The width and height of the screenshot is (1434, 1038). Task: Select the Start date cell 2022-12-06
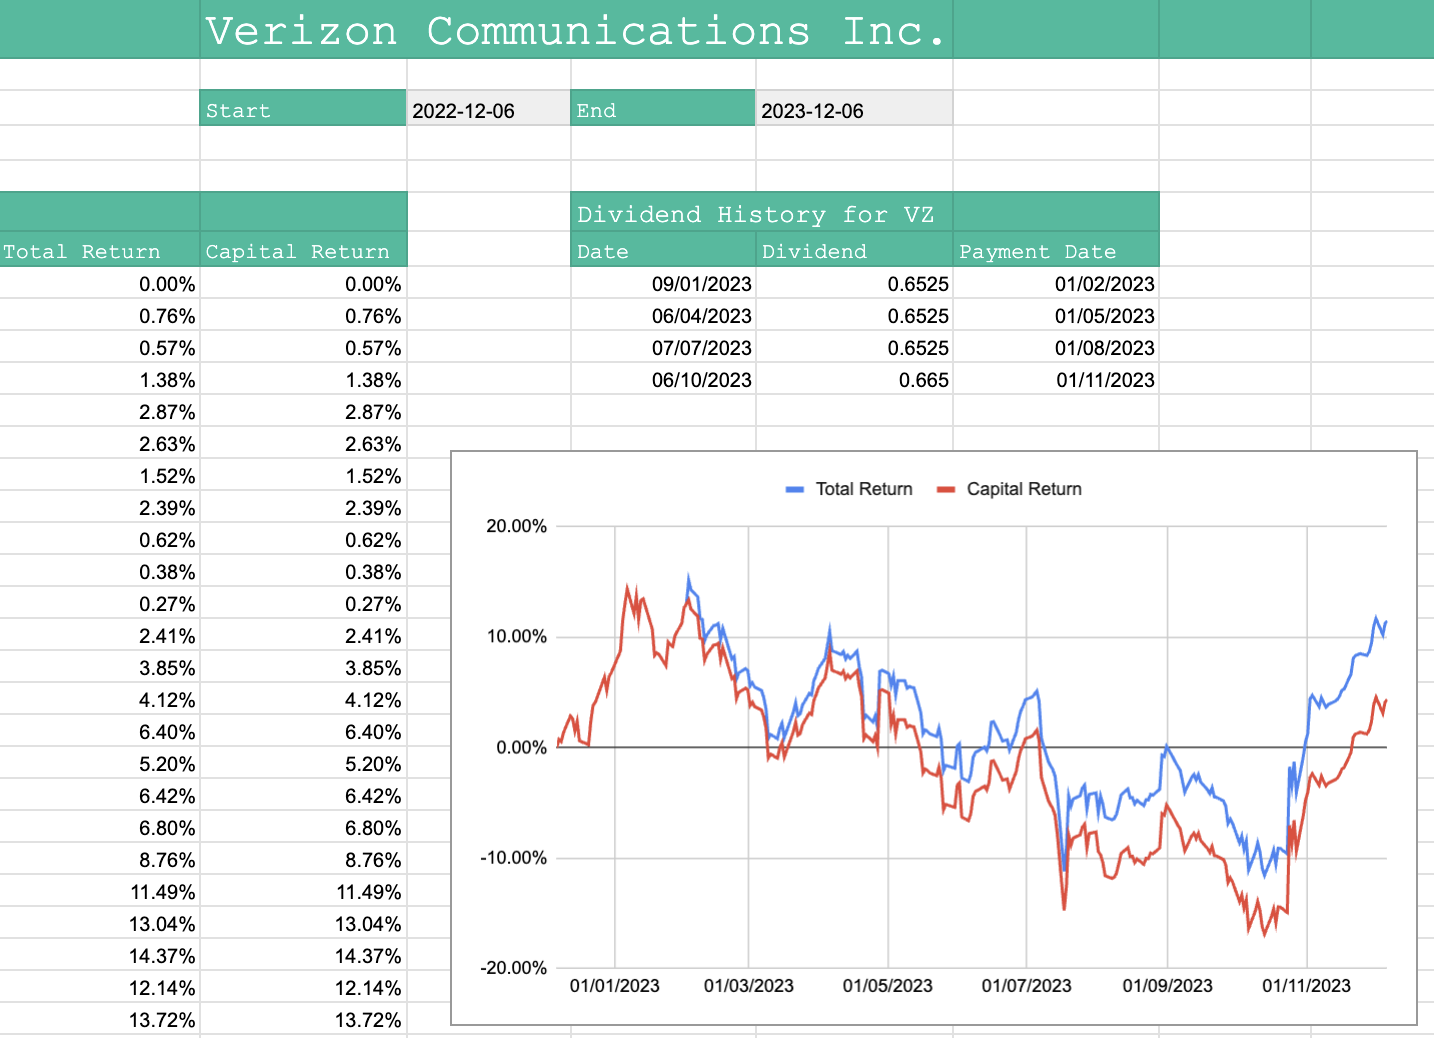coord(488,111)
